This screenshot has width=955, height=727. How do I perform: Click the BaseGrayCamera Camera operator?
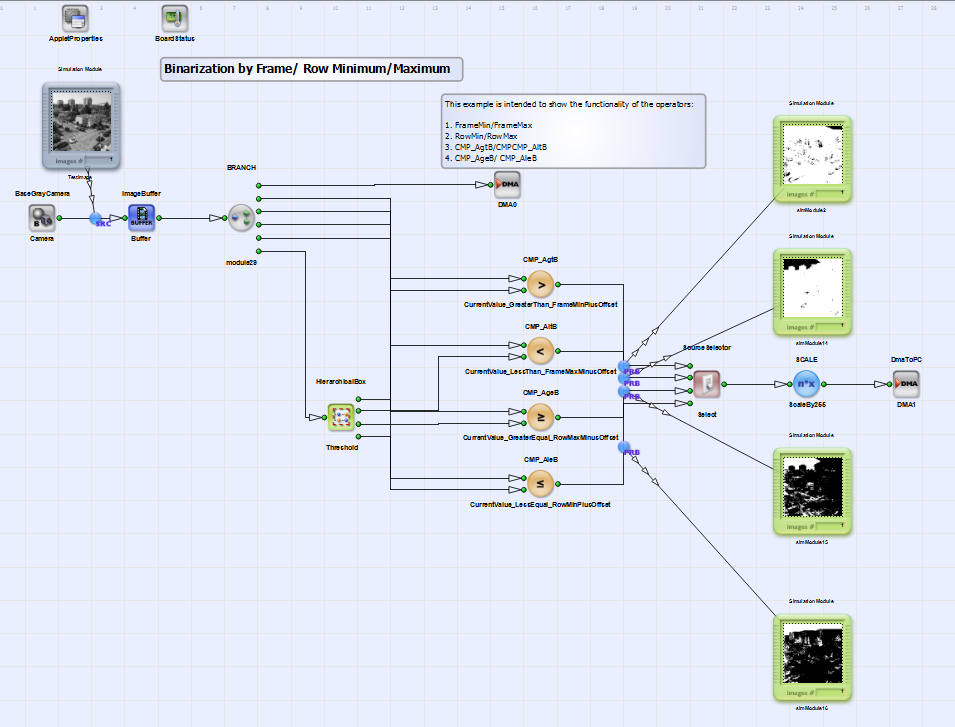tap(41, 218)
